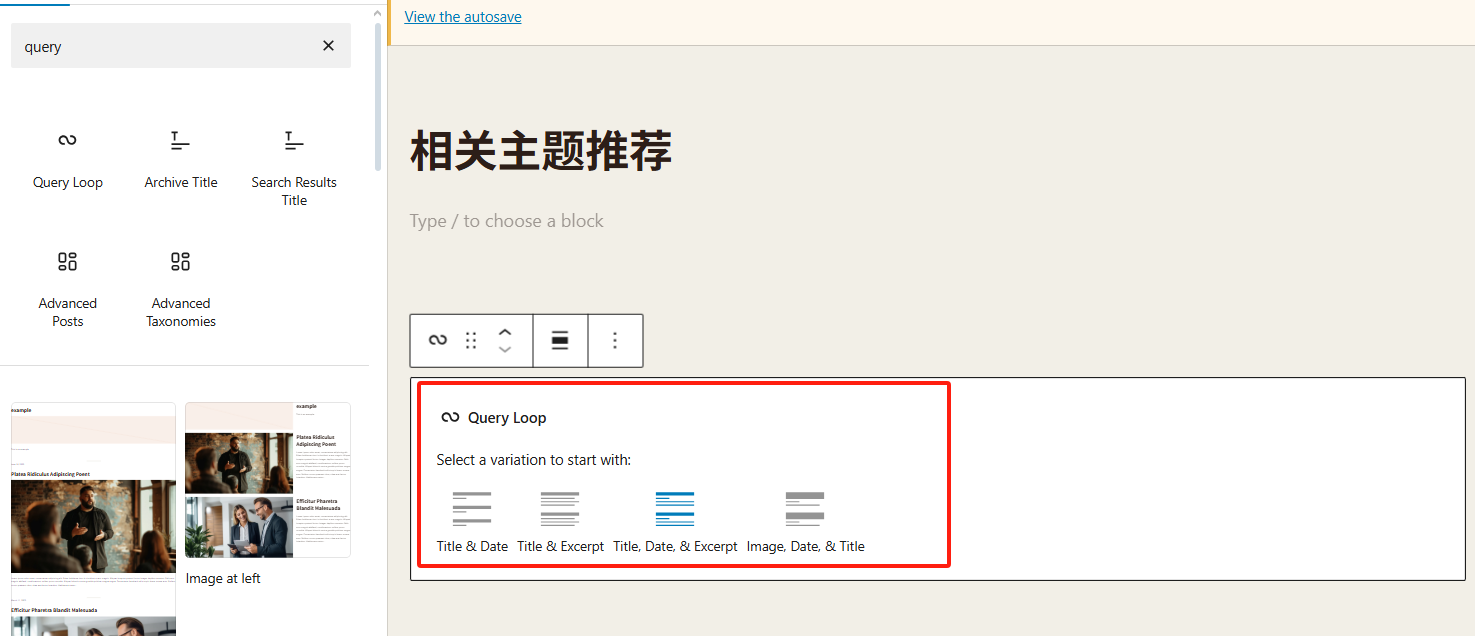Start with Image, Date, & Title variation
This screenshot has height=636, width=1475.
click(x=805, y=522)
